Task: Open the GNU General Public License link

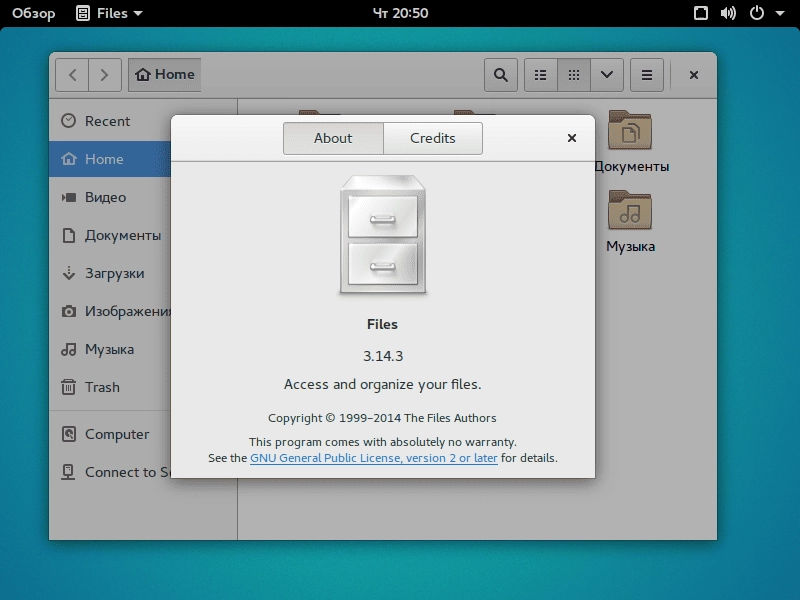Action: [373, 458]
